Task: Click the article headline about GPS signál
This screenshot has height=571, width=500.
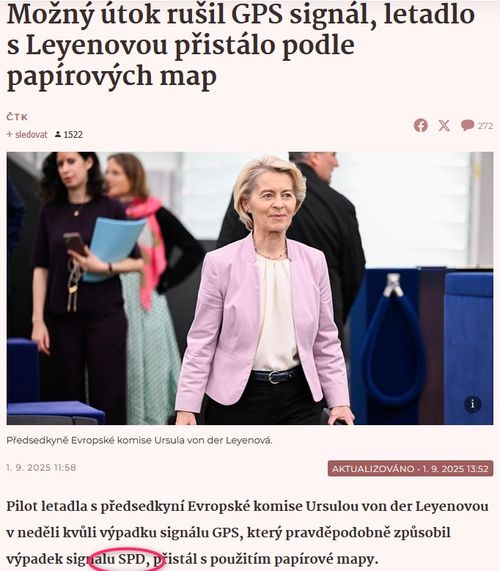Action: point(241,46)
